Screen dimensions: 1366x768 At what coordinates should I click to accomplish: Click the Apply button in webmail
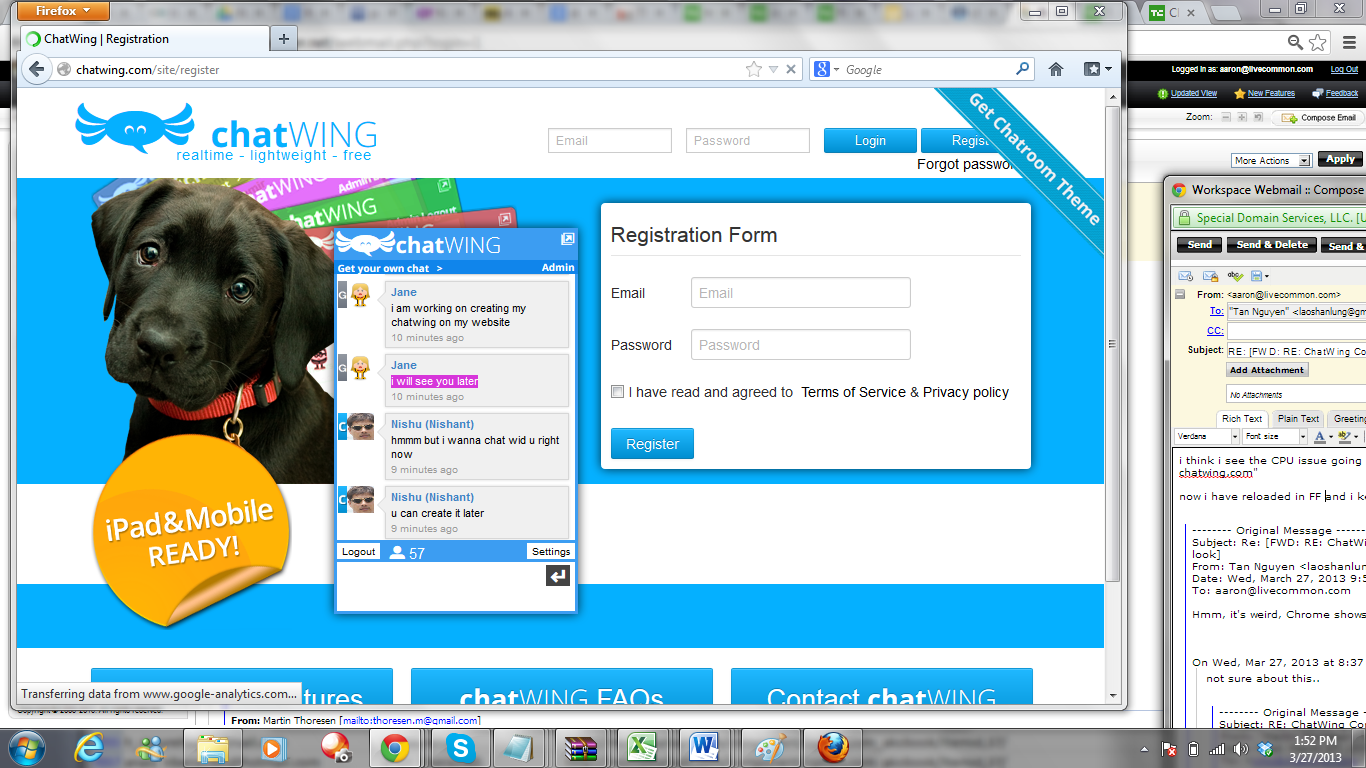point(1340,159)
